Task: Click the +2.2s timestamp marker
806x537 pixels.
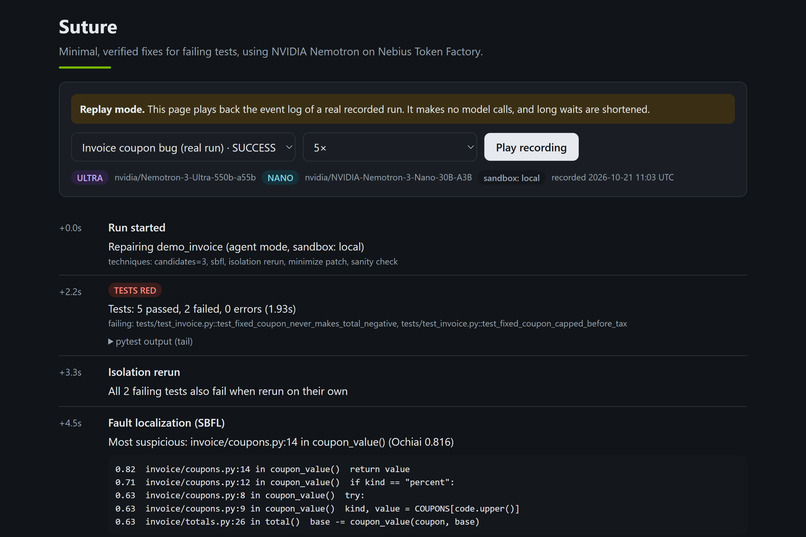Action: (70, 292)
